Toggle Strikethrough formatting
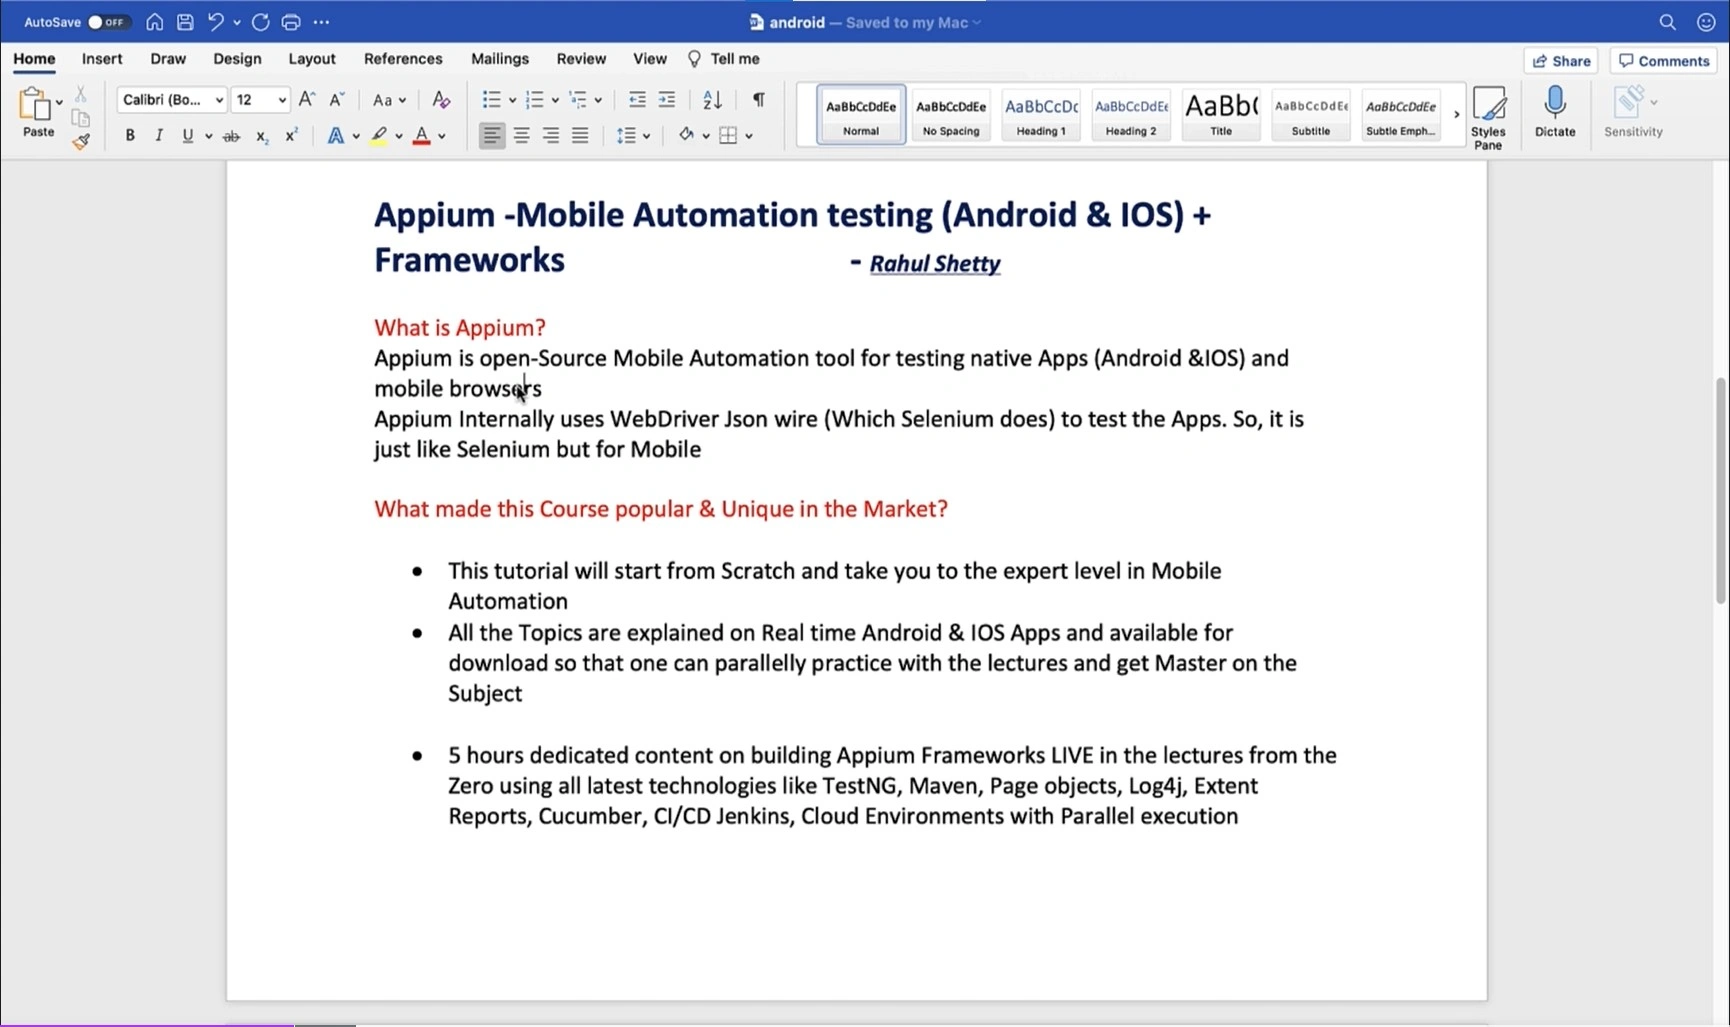The height and width of the screenshot is (1027, 1730). tap(231, 136)
